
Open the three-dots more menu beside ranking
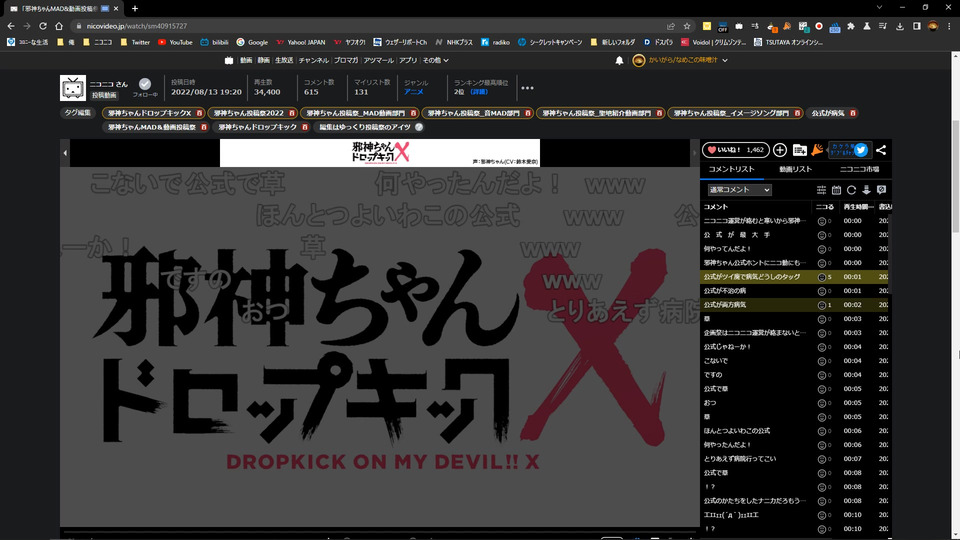click(527, 88)
